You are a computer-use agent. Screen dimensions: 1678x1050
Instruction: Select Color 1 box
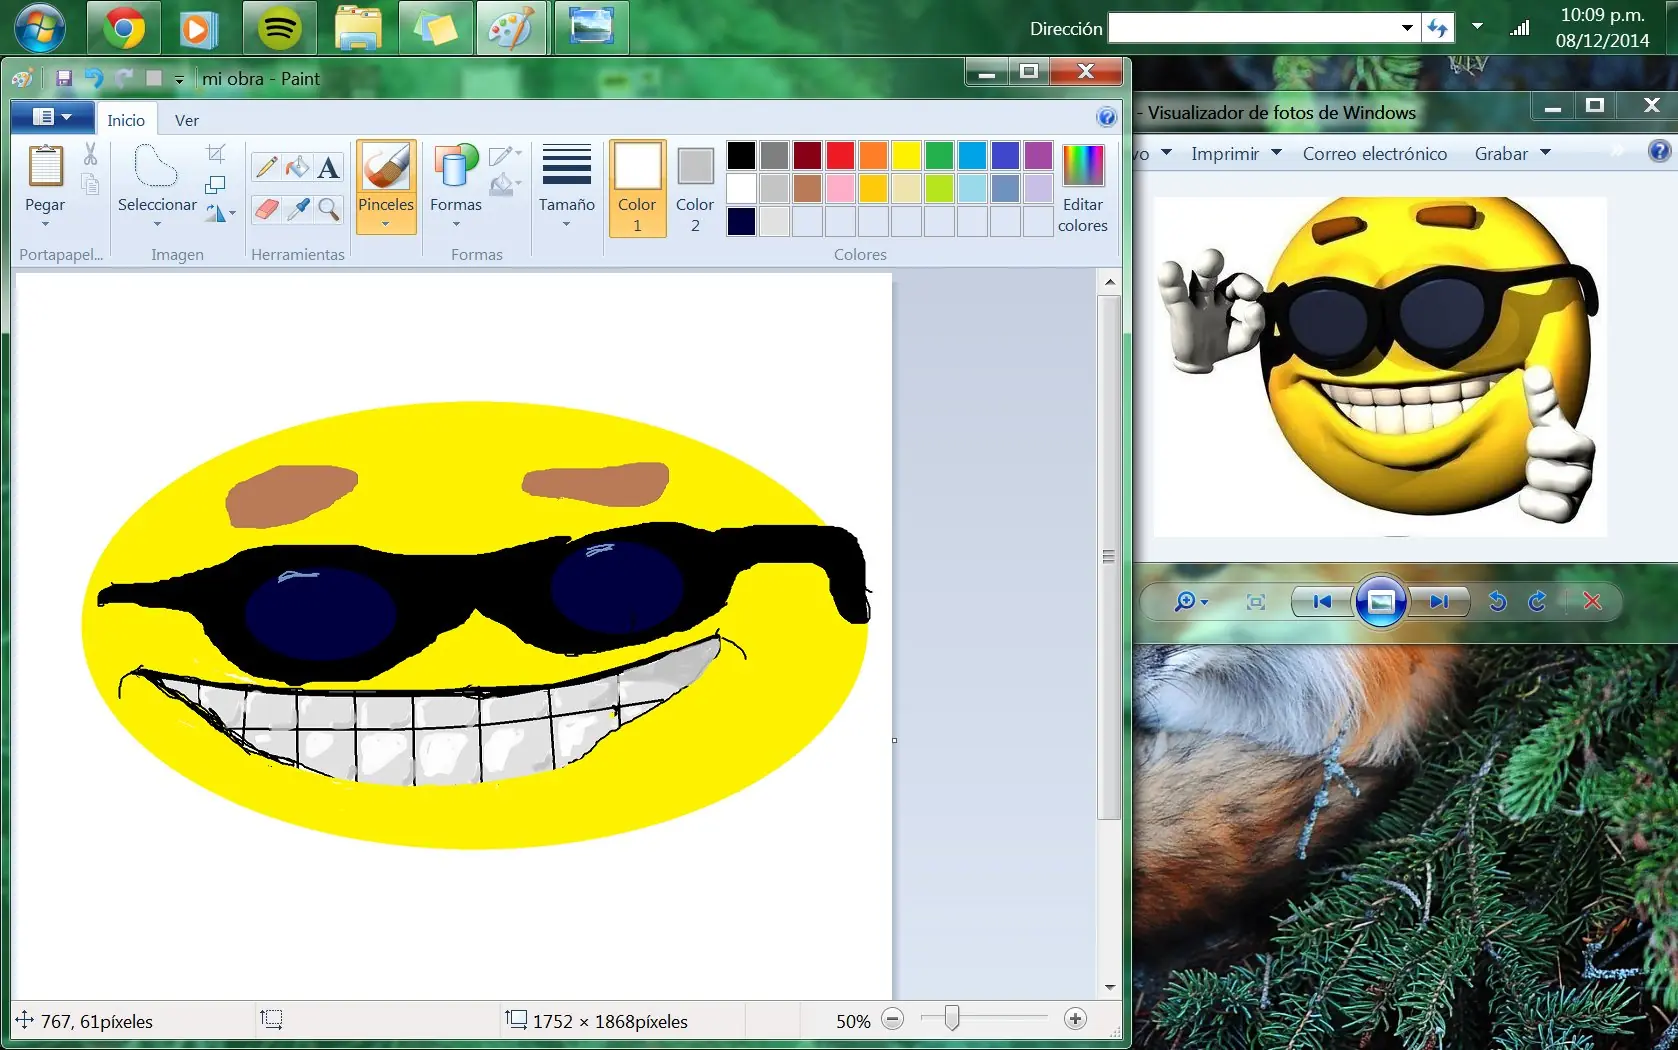637,188
